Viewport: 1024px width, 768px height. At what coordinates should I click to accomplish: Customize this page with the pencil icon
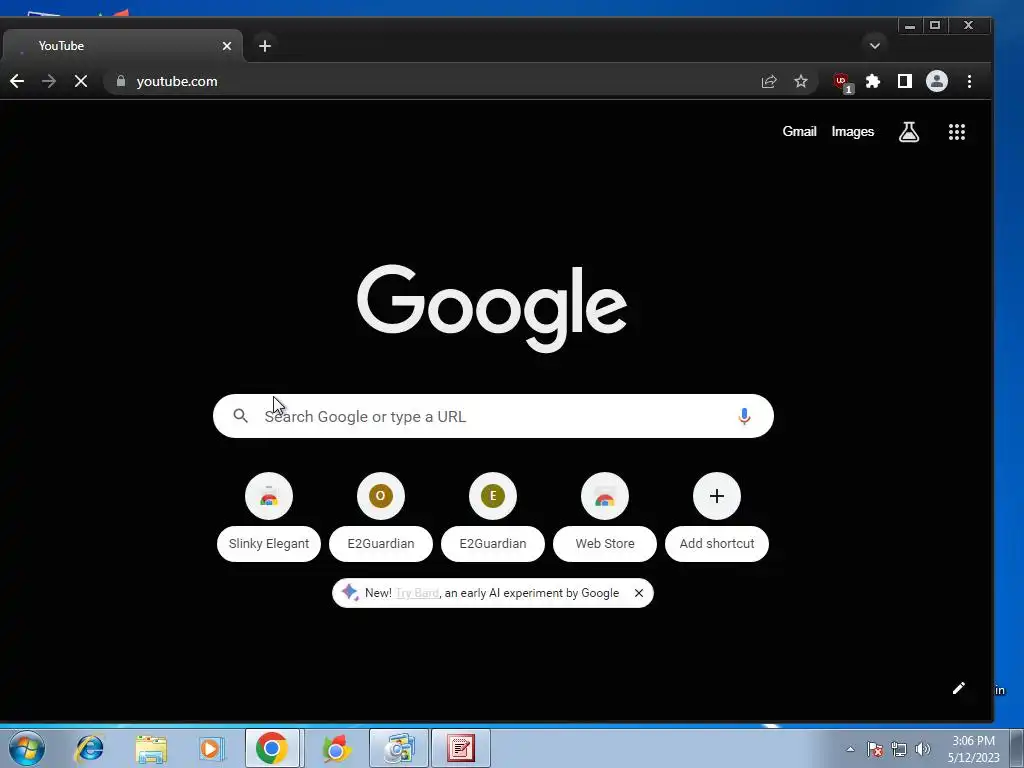[x=958, y=688]
